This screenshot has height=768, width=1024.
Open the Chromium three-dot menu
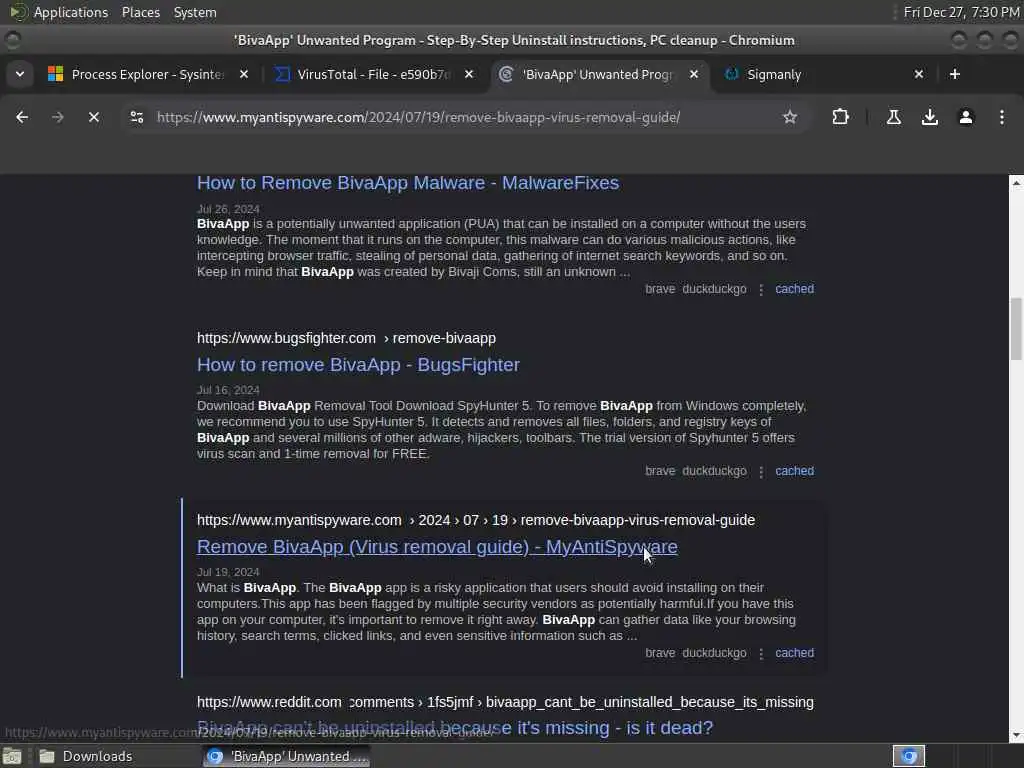1001,118
